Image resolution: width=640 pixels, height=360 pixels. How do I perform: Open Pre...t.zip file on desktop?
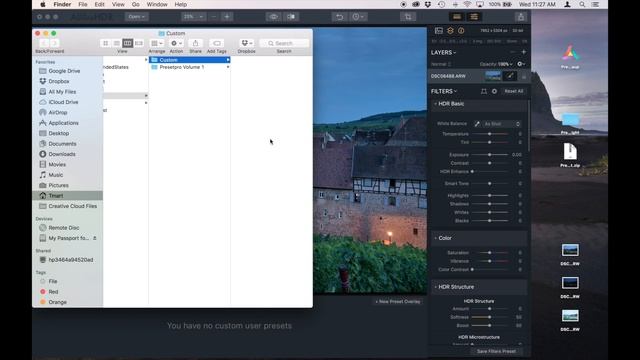point(570,155)
